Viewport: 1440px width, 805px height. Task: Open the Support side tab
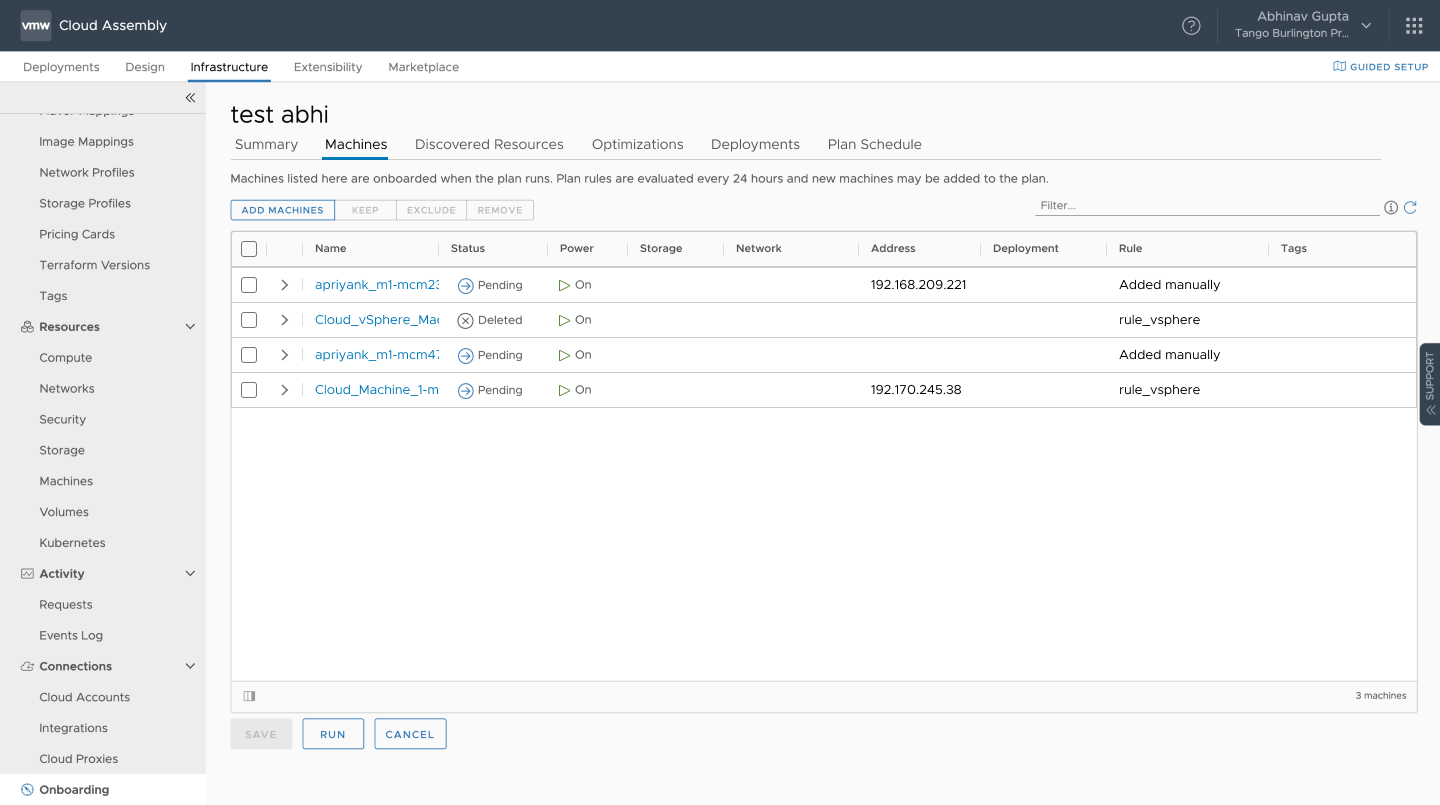[x=1430, y=384]
